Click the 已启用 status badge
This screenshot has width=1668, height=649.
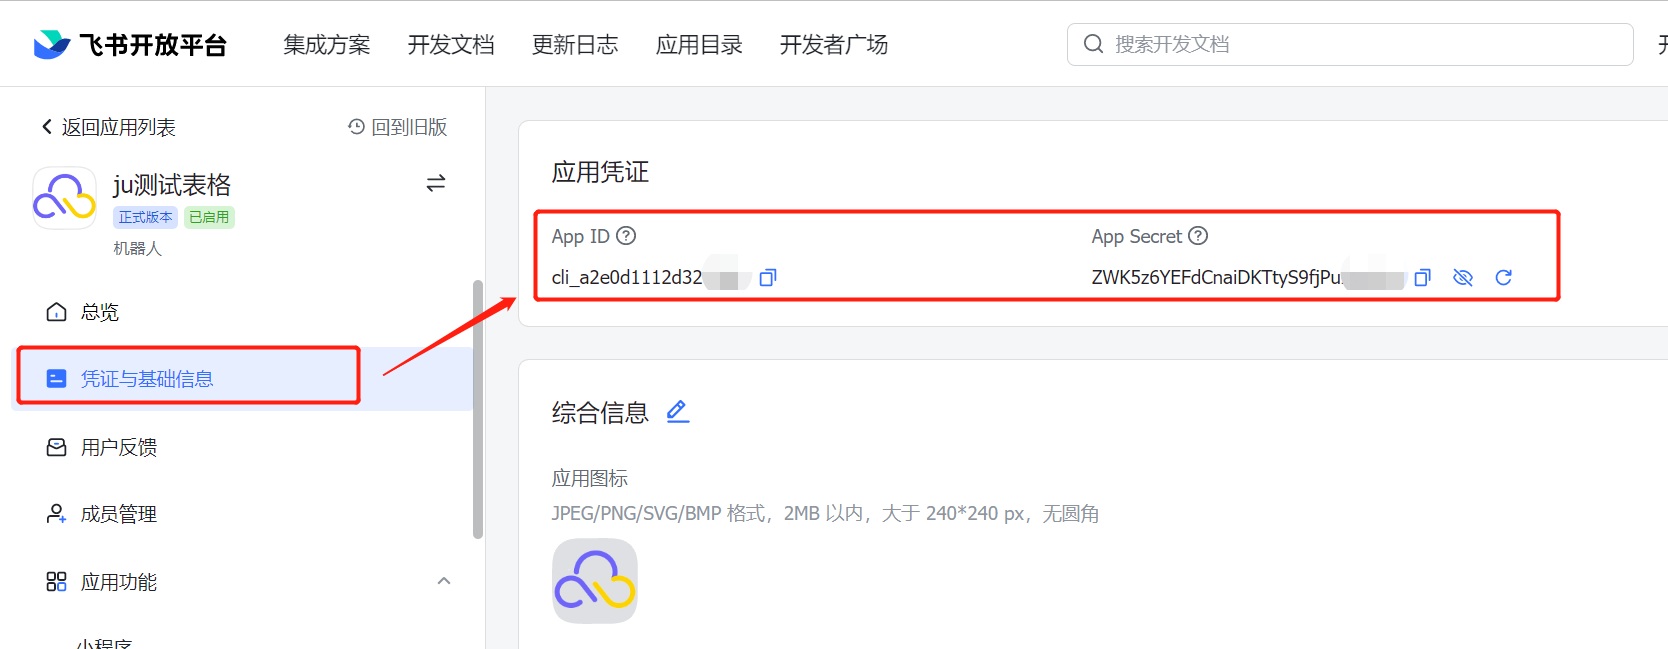pos(209,217)
